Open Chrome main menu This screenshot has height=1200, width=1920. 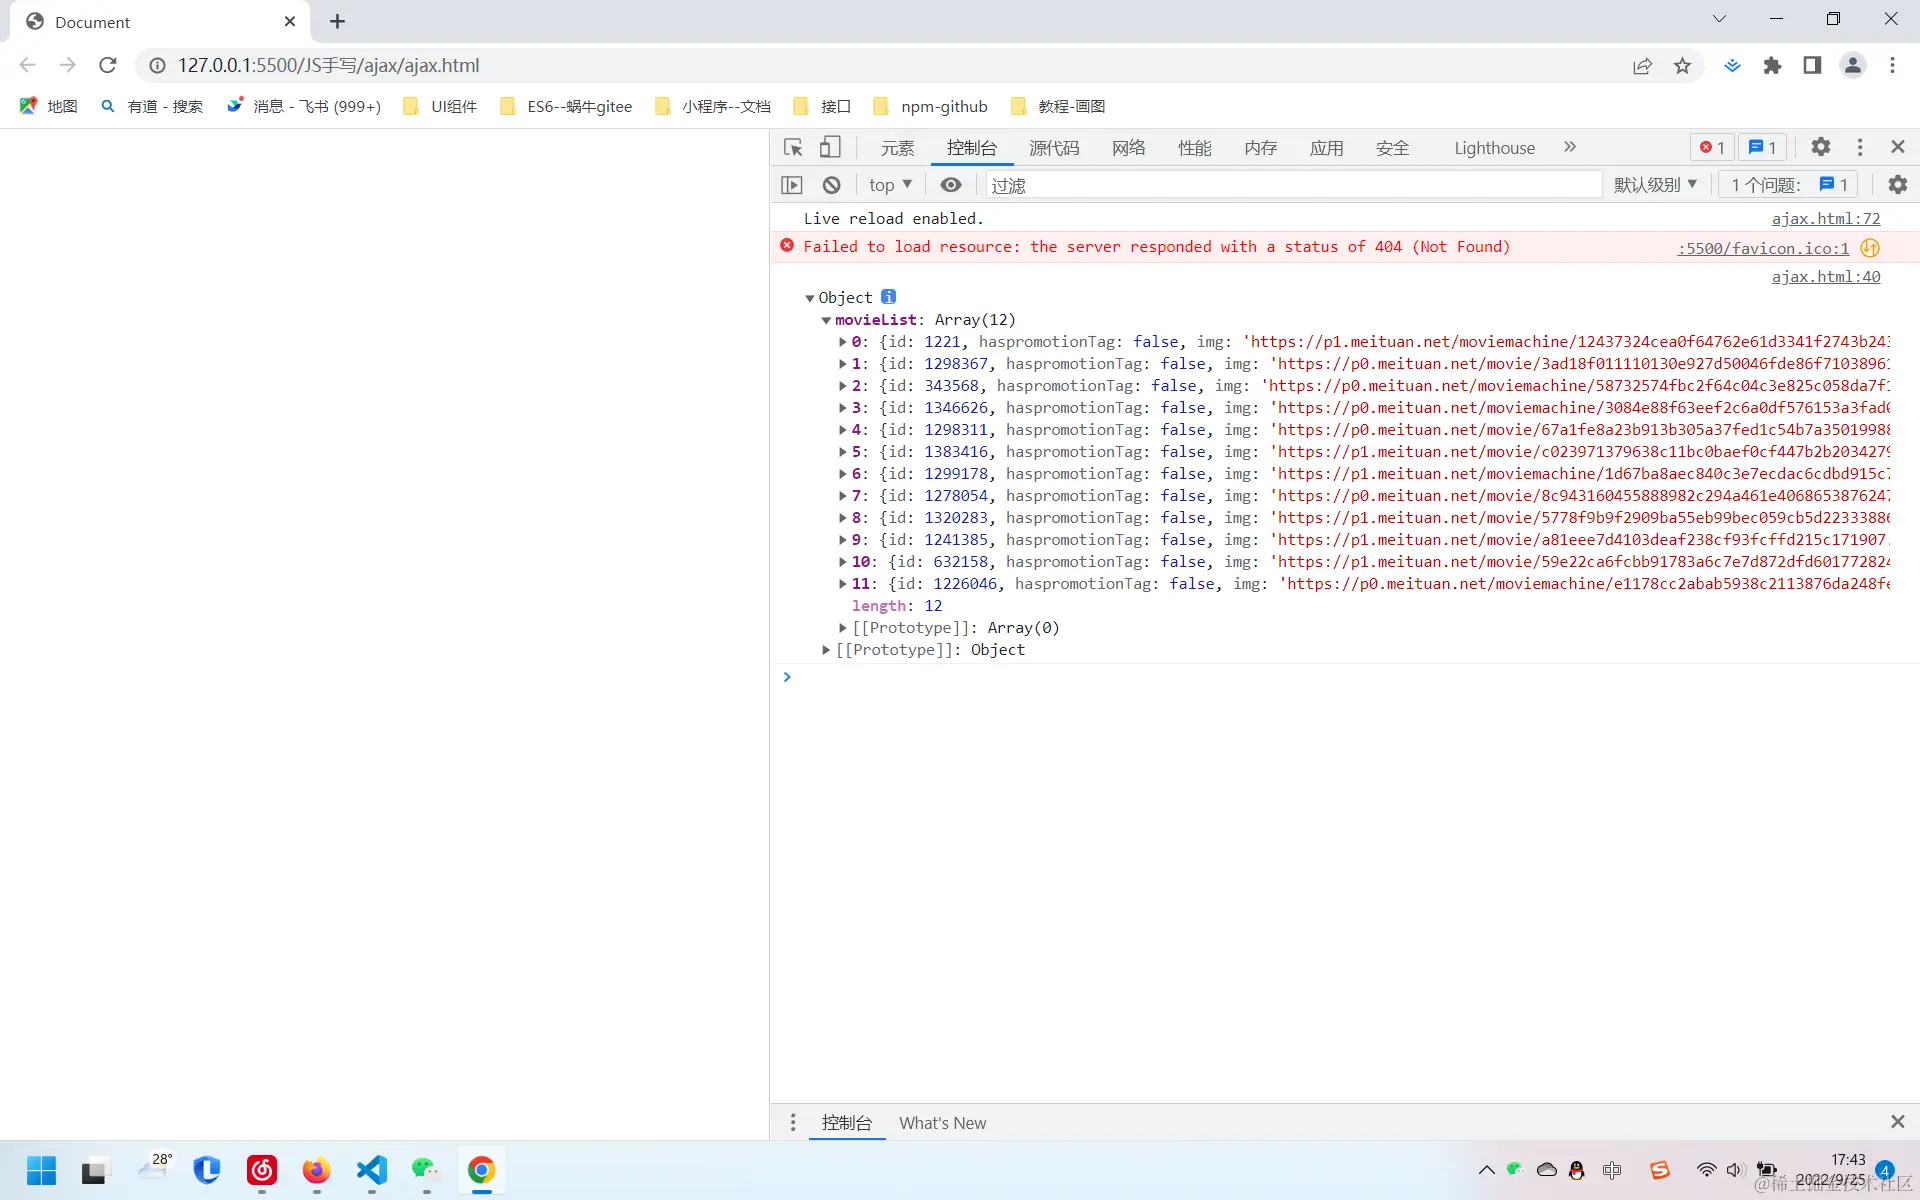[x=1892, y=65]
